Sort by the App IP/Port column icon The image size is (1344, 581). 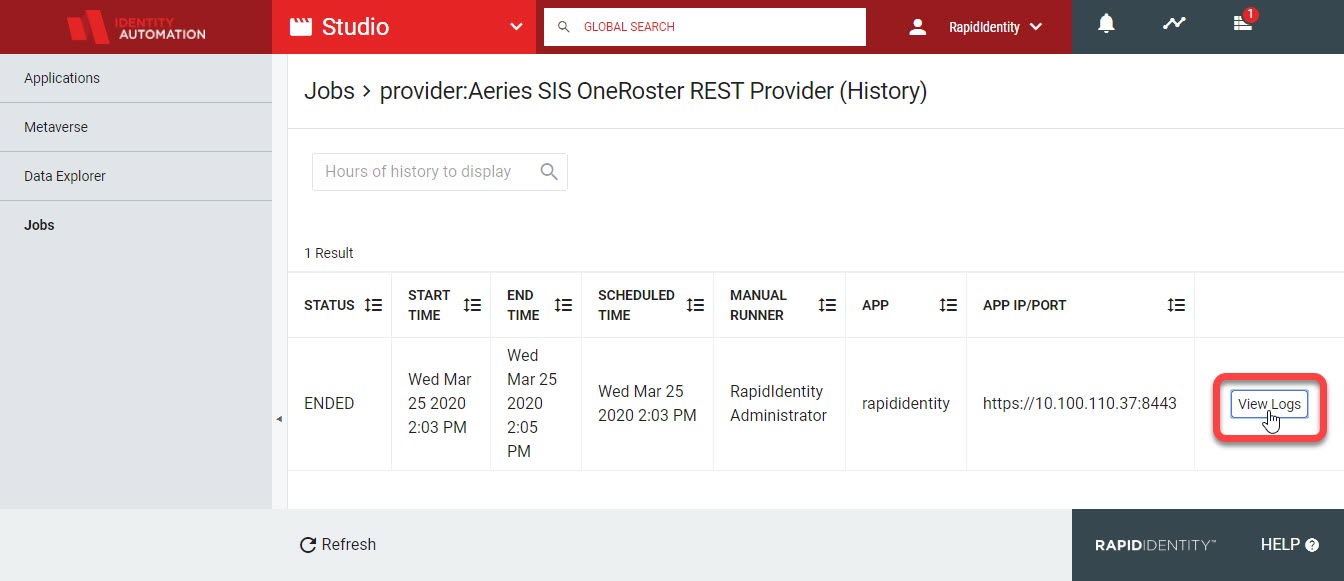(x=1177, y=305)
